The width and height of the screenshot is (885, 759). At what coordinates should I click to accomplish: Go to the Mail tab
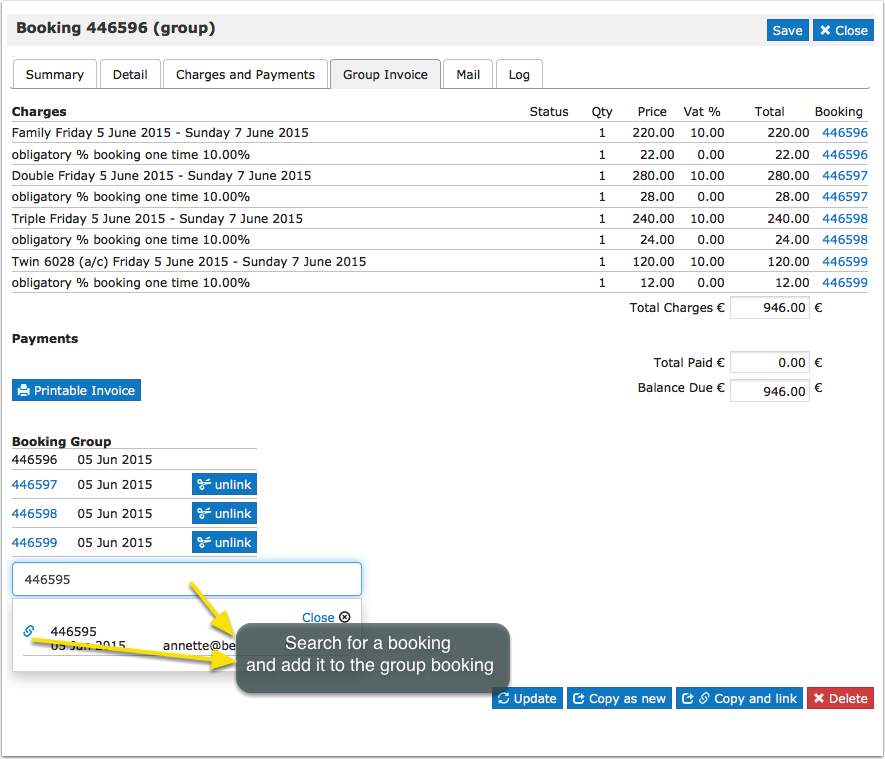click(468, 74)
